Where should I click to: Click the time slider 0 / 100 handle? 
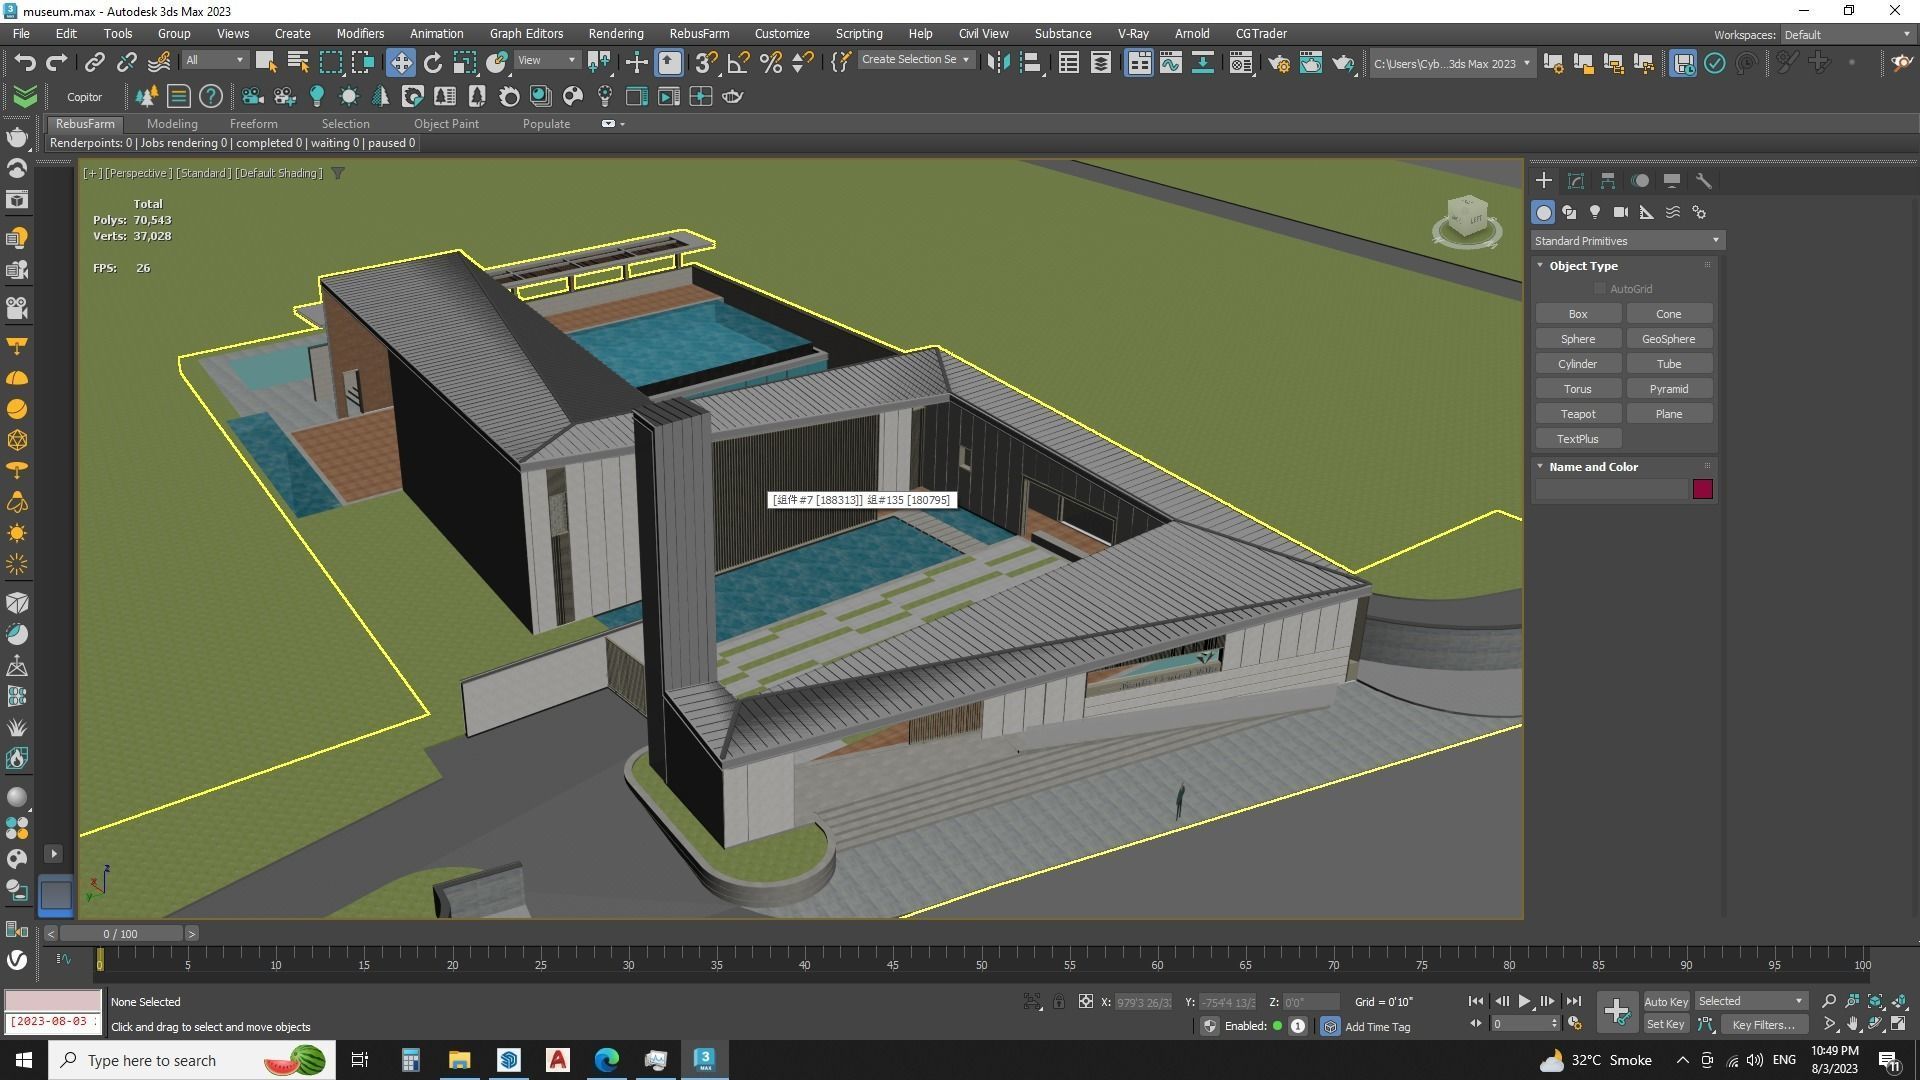point(121,933)
